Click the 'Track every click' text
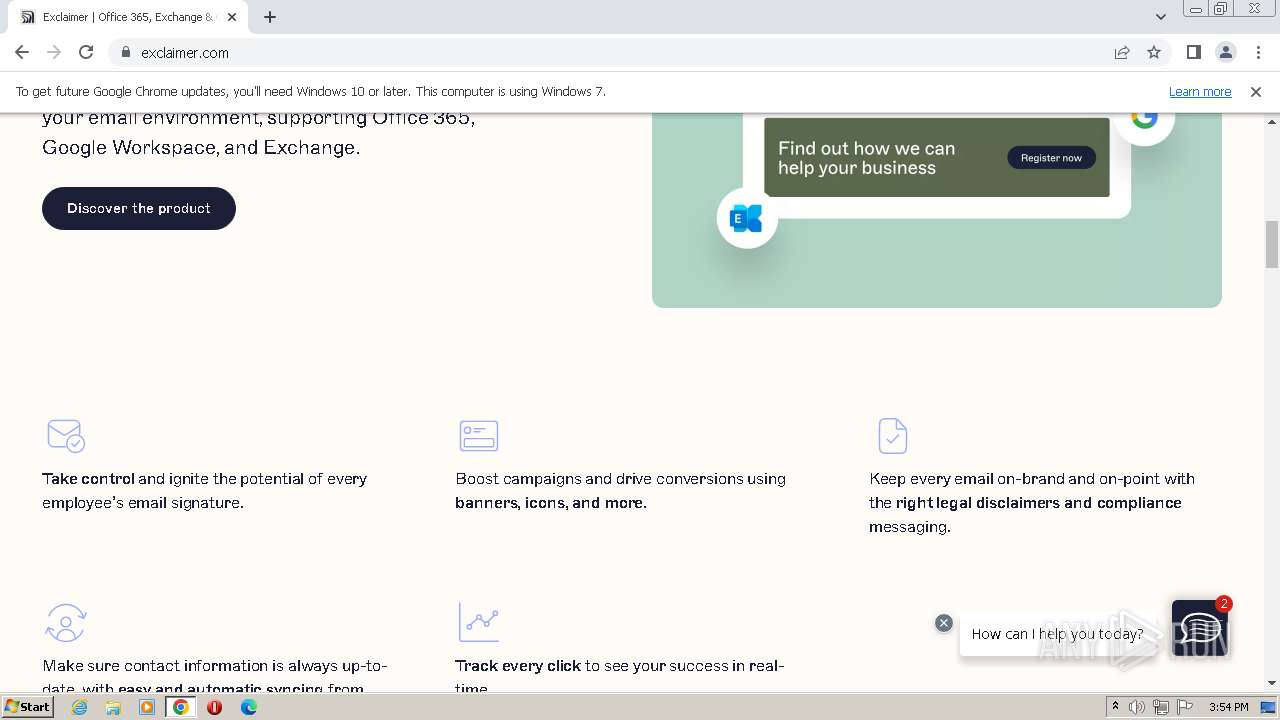1280x720 pixels. click(x=518, y=666)
